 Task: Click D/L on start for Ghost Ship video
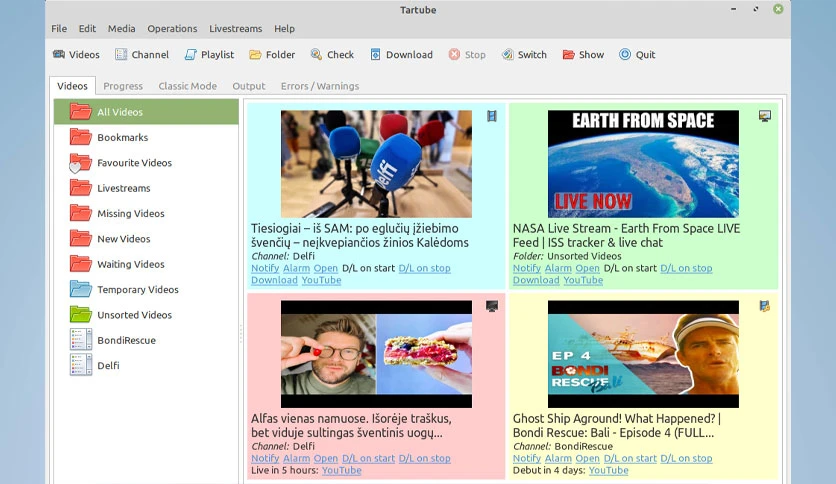[x=630, y=458]
